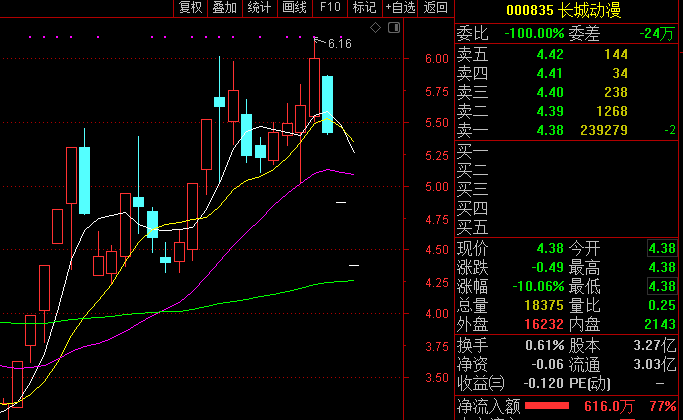Click the 复权 toolbar button

tap(191, 8)
